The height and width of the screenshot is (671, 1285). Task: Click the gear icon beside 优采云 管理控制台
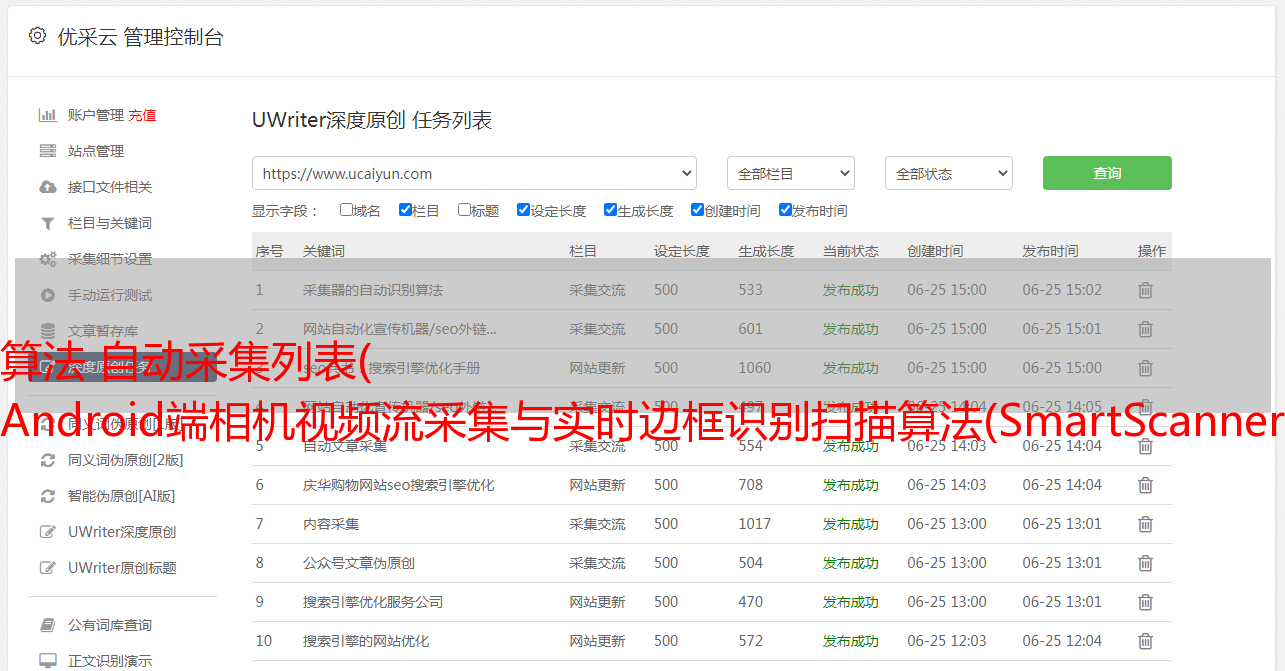(37, 36)
